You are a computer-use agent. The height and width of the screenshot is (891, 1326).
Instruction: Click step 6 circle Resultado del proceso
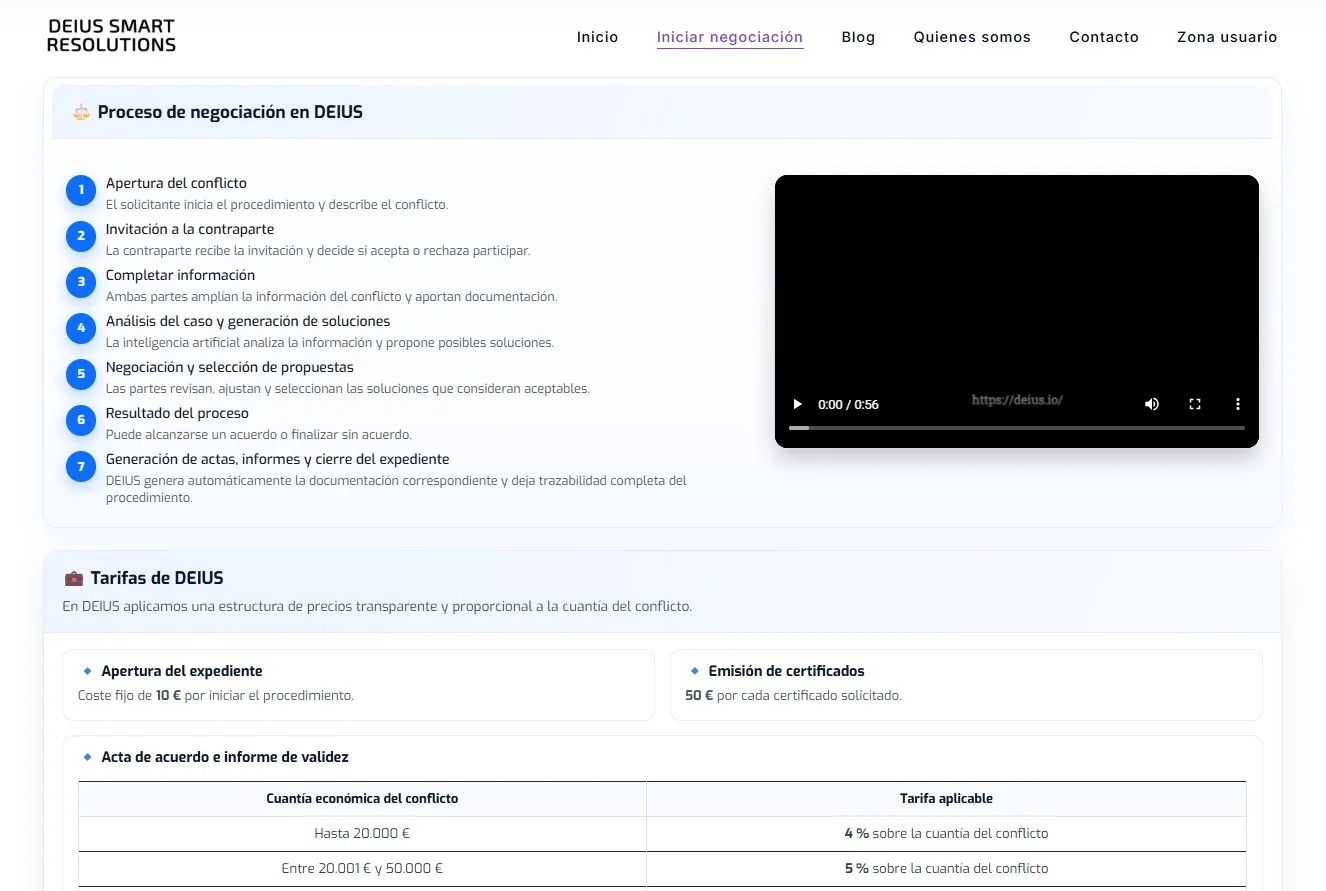(x=81, y=420)
